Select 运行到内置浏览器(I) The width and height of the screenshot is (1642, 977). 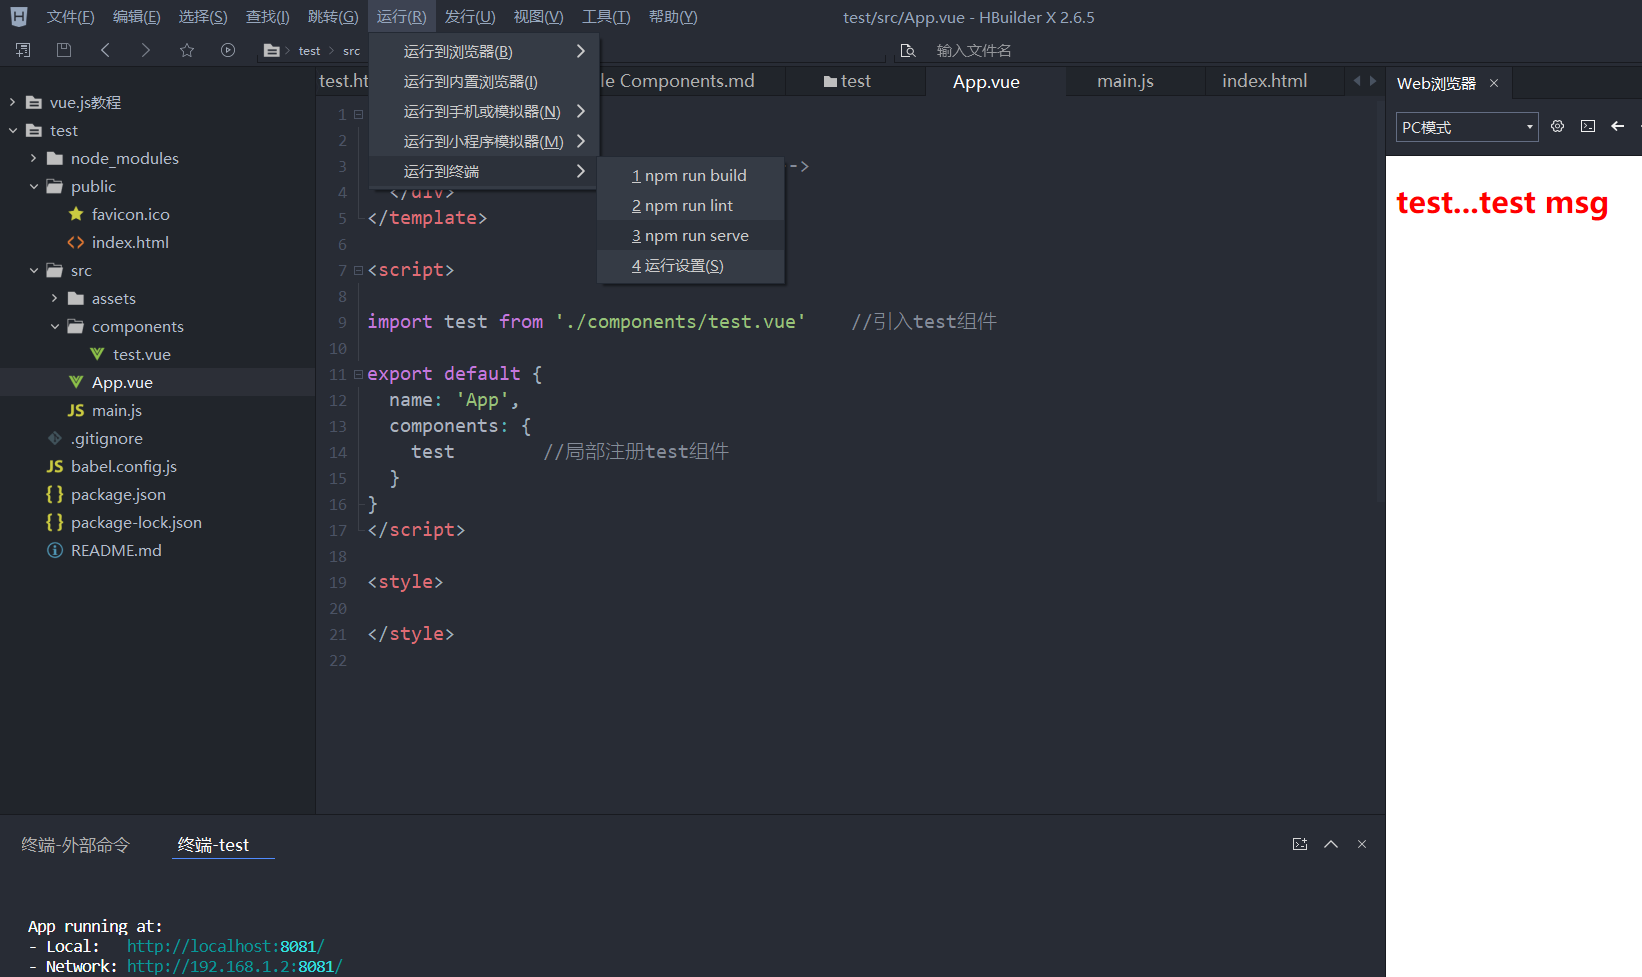point(484,81)
